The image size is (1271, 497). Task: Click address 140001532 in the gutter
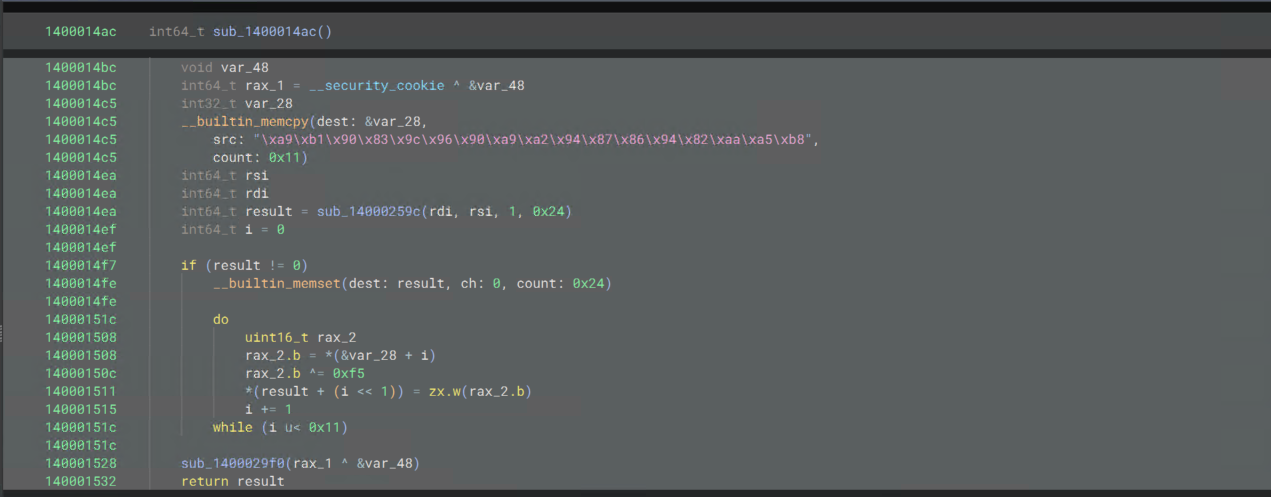tap(80, 481)
